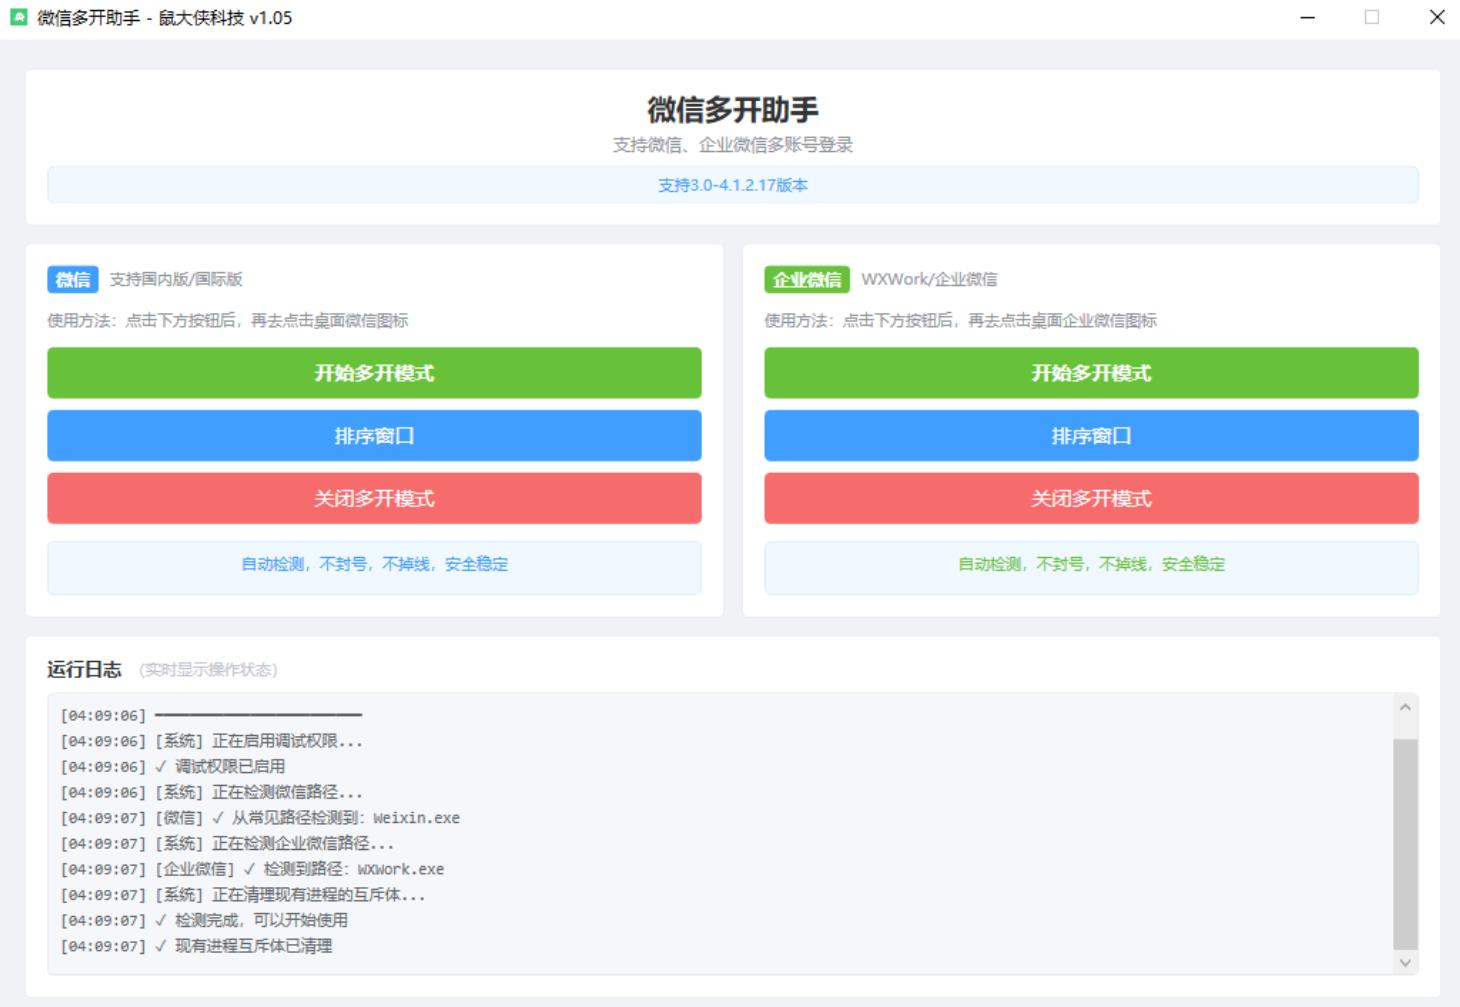Select the log line mentioning WXWork.exe
Screen dimensions: 1460x1007
click(x=252, y=869)
